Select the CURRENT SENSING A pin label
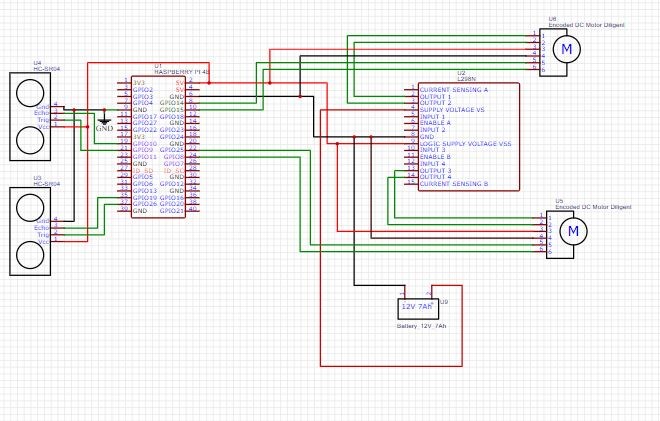 click(454, 90)
